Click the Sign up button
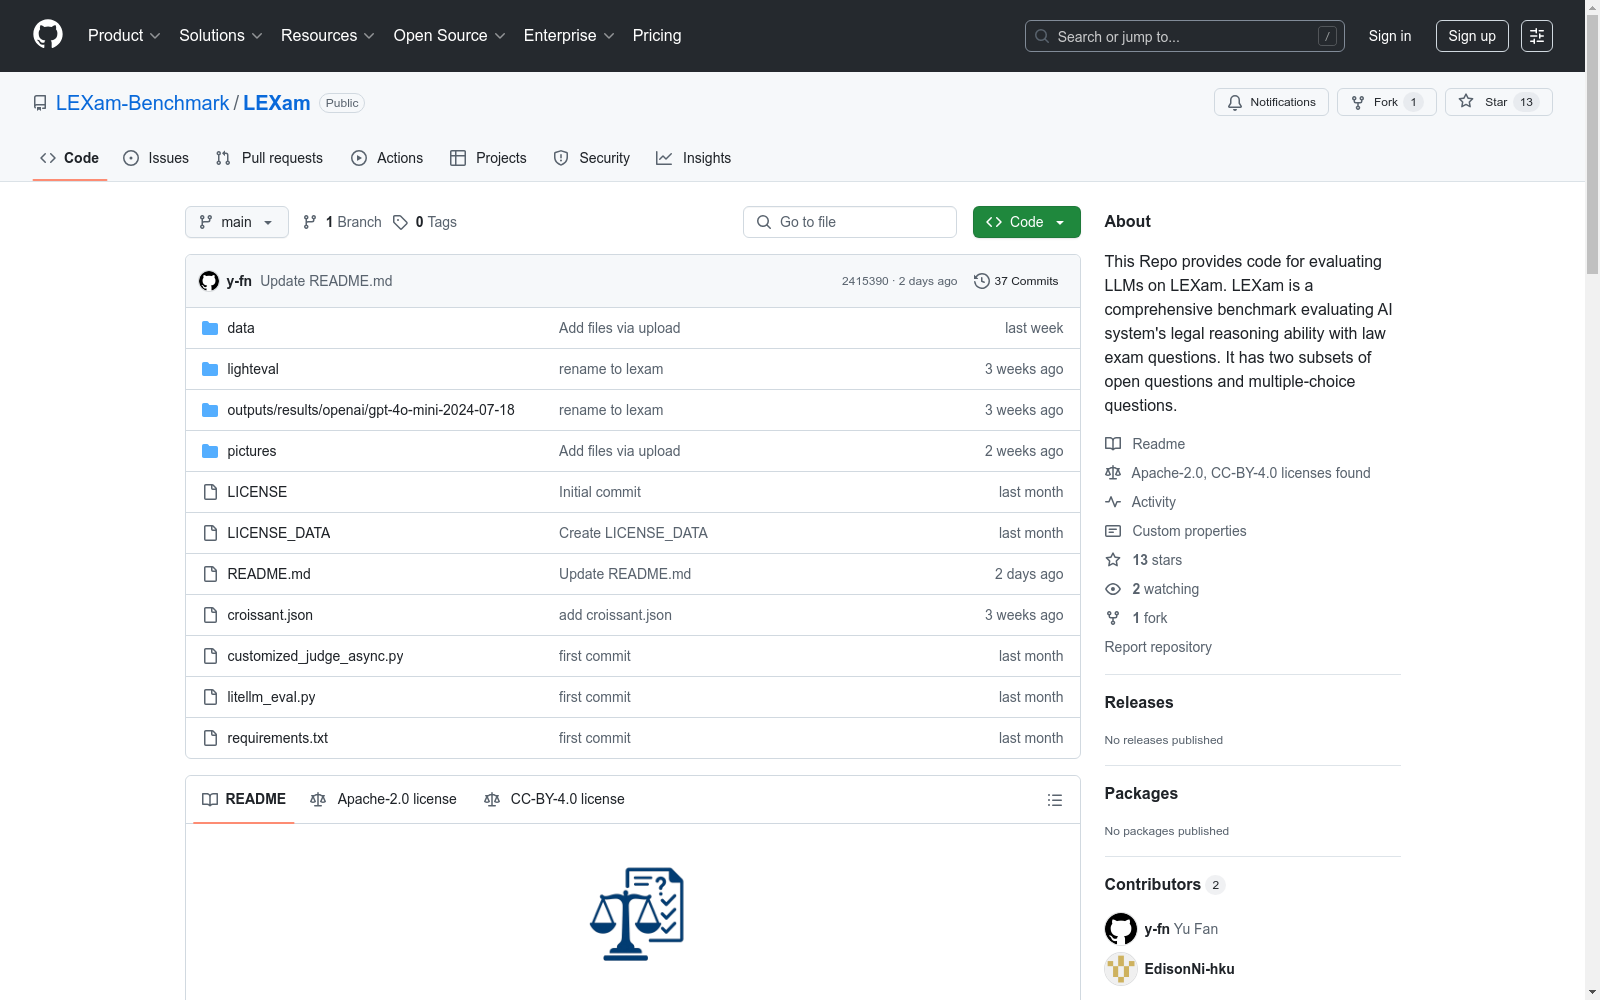The height and width of the screenshot is (1000, 1600). coord(1472,36)
